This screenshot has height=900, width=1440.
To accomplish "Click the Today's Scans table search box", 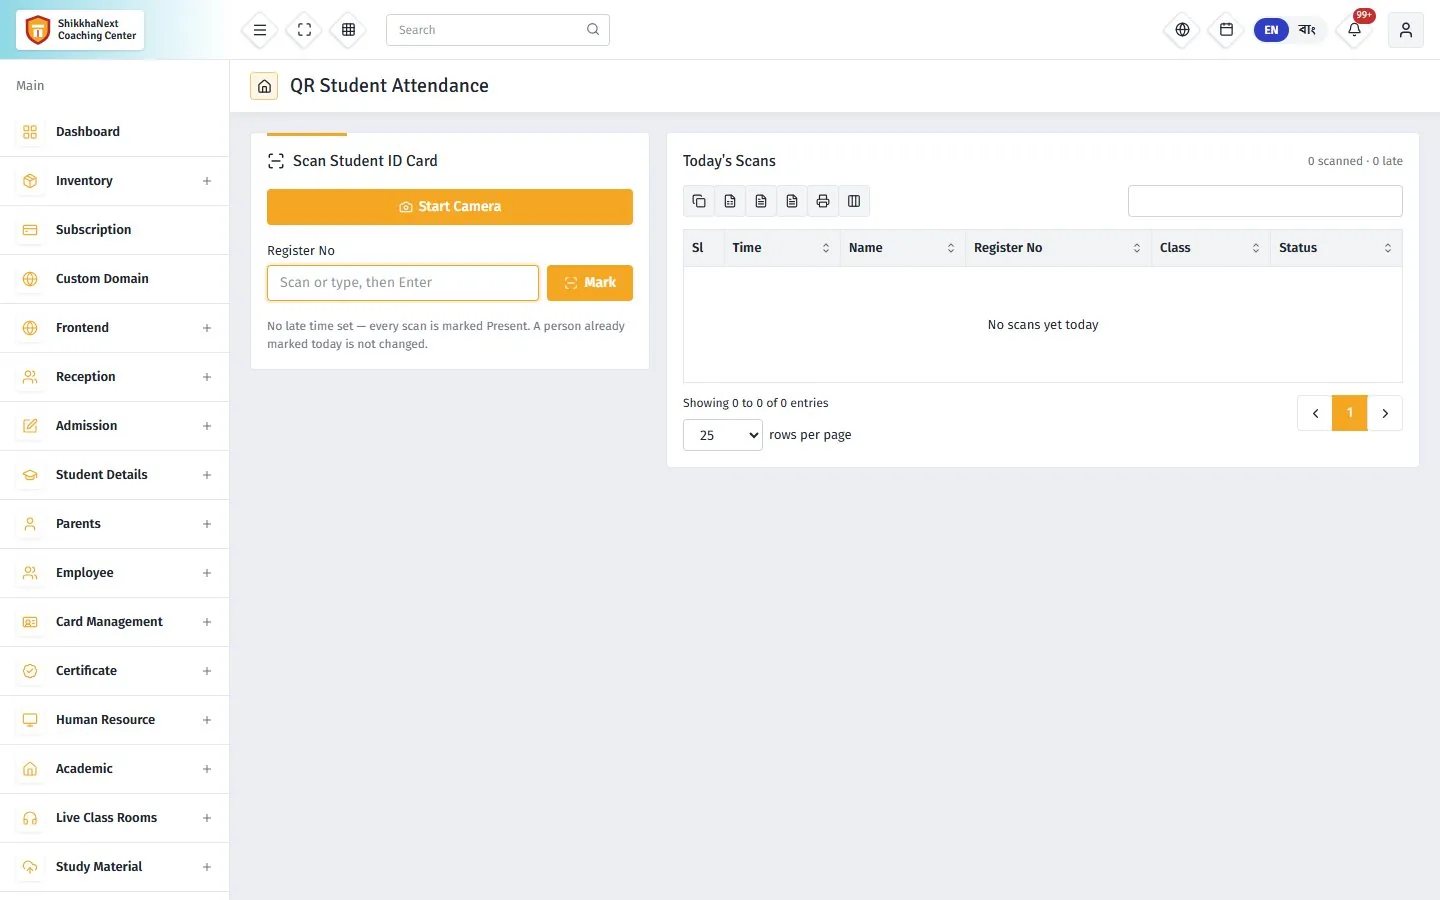I will pos(1265,201).
